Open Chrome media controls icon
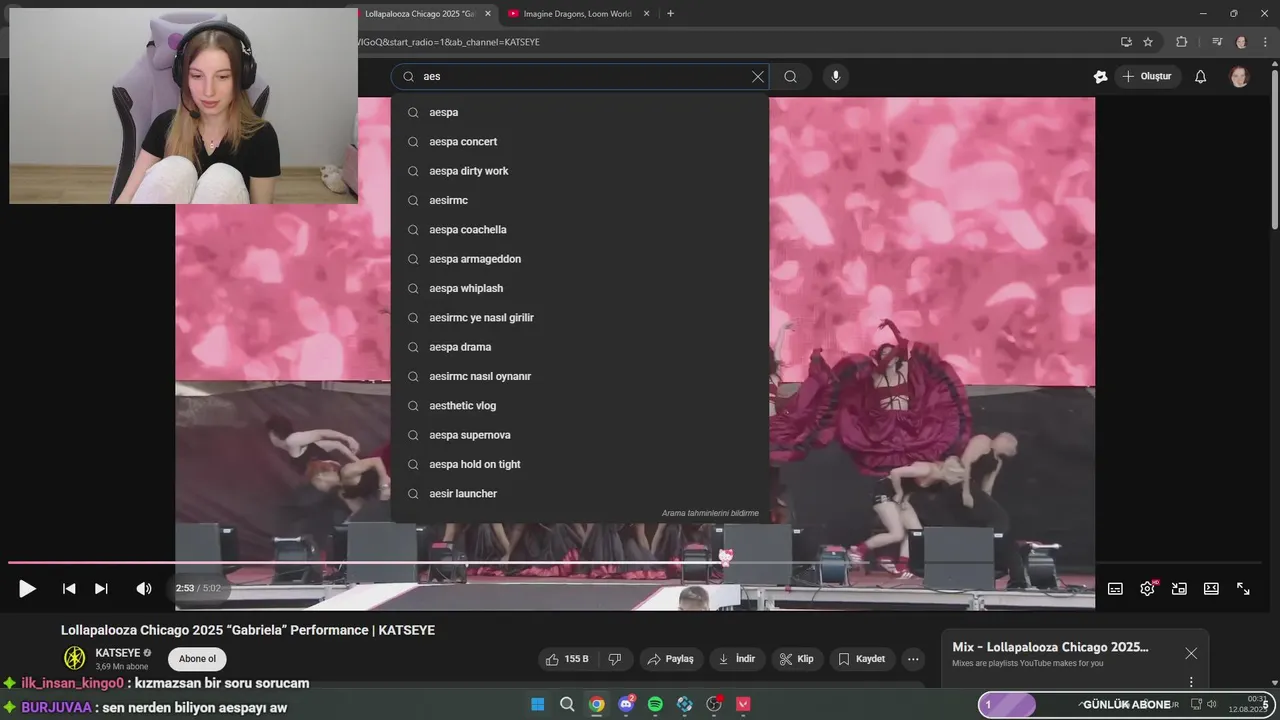The height and width of the screenshot is (720, 1280). pos(1217,42)
